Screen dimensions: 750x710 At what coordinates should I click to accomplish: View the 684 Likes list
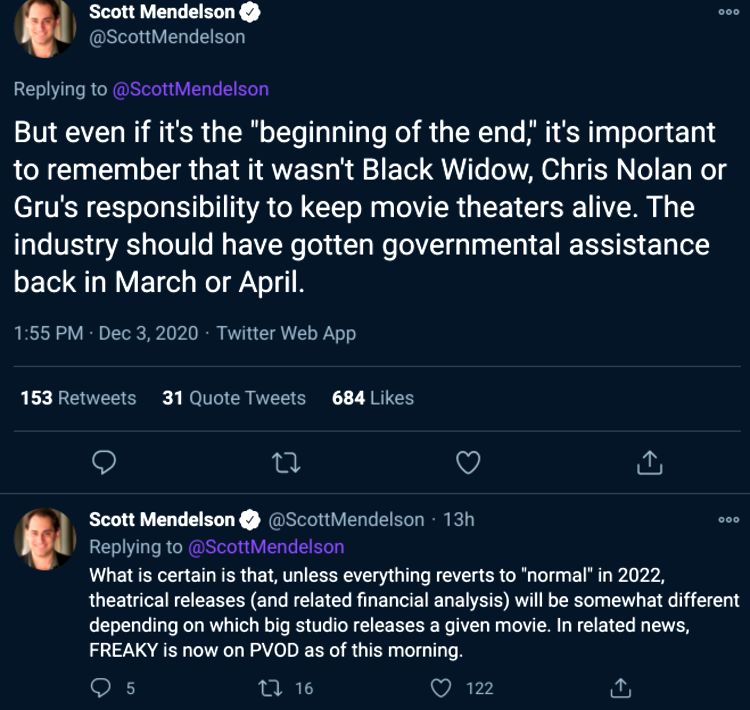(x=372, y=398)
